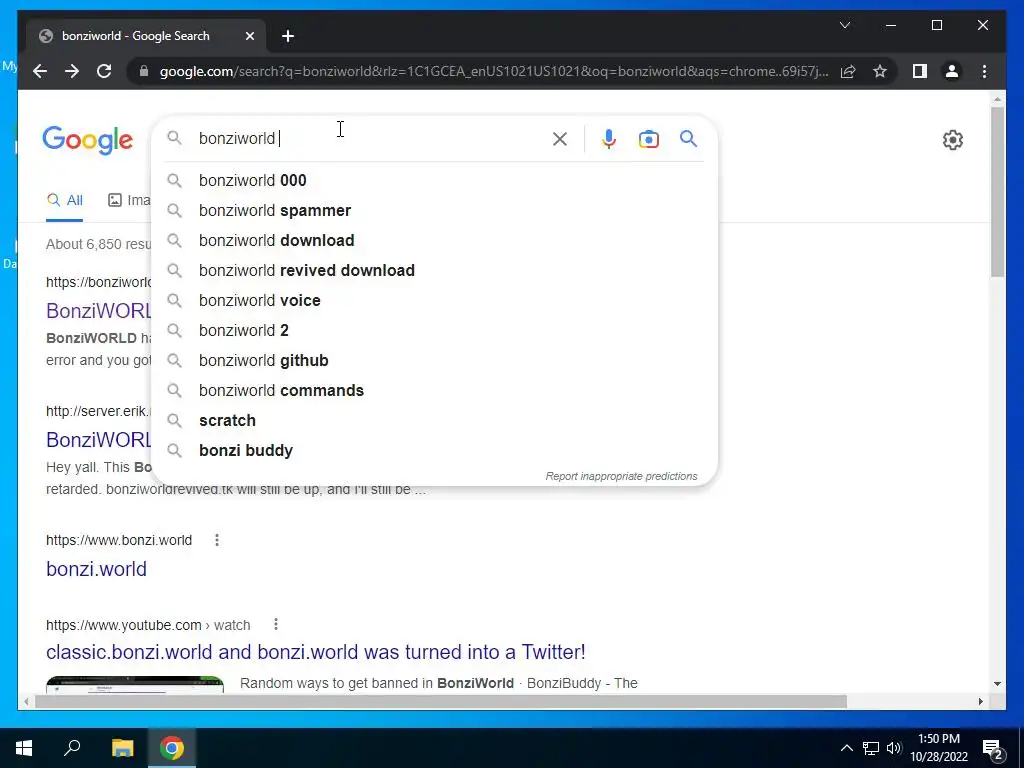View site information padlock icon
Viewport: 1024px width, 768px height.
144,71
